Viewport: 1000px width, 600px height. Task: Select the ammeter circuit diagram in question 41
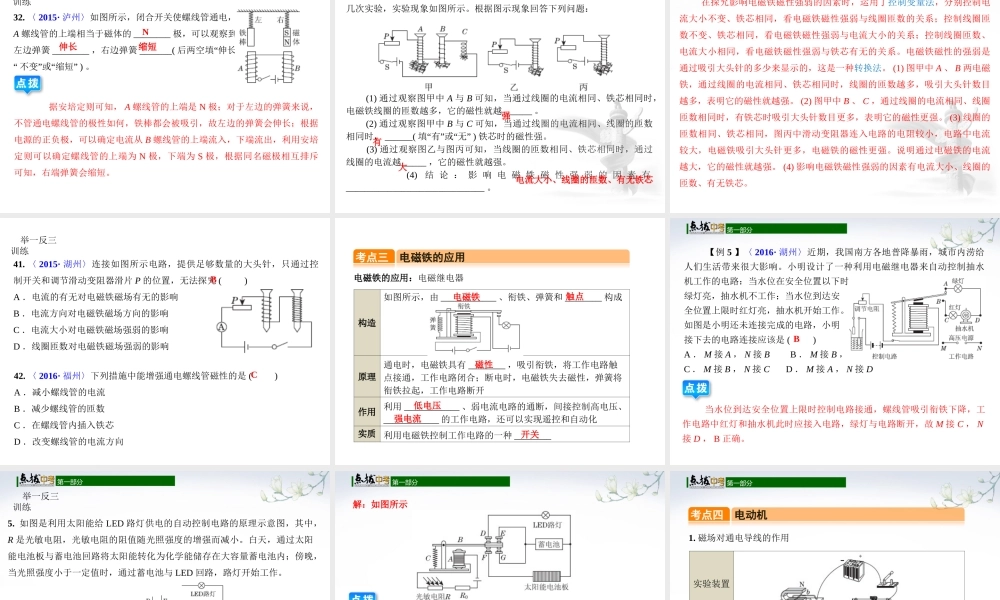[x=267, y=319]
